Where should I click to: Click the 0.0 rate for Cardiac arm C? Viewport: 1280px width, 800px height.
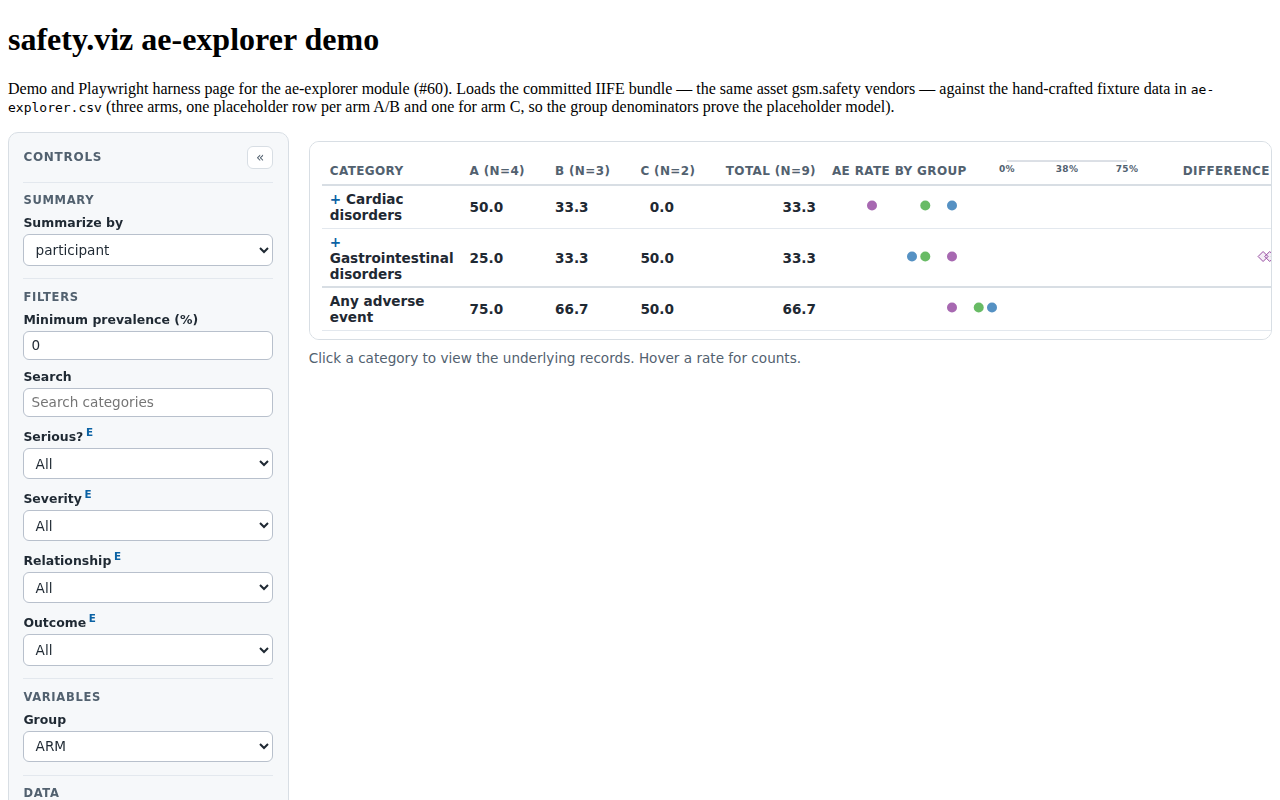pyautogui.click(x=661, y=207)
